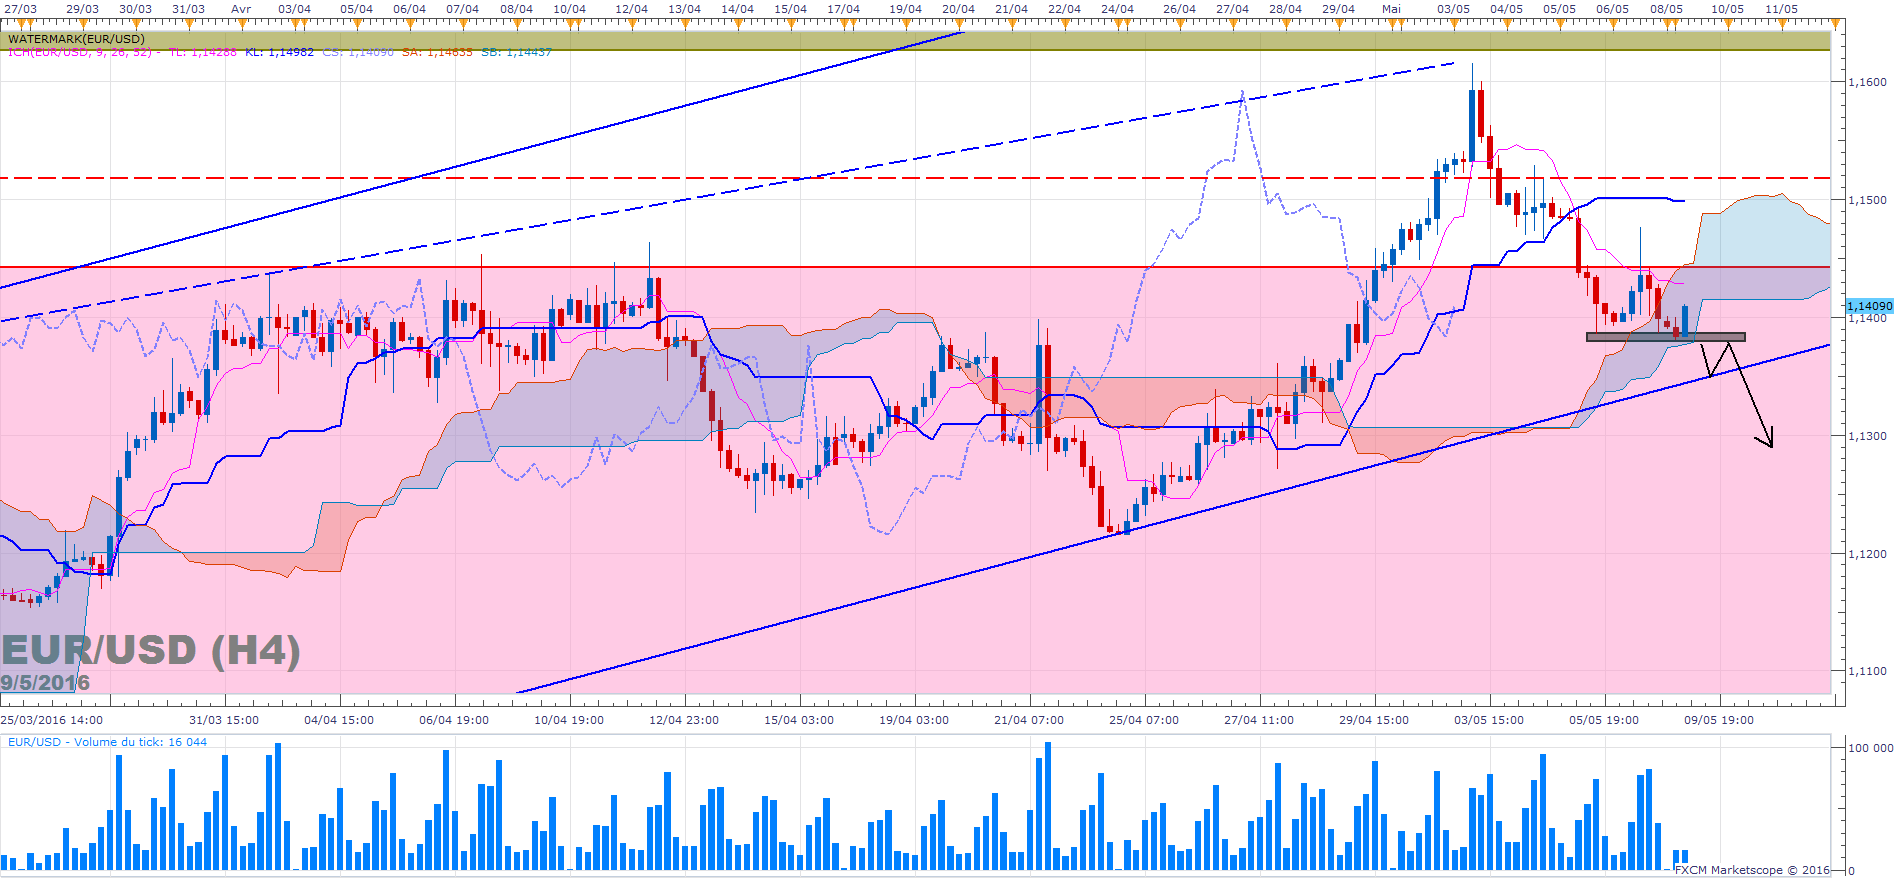Select the orange marker below 05/04

point(357,21)
